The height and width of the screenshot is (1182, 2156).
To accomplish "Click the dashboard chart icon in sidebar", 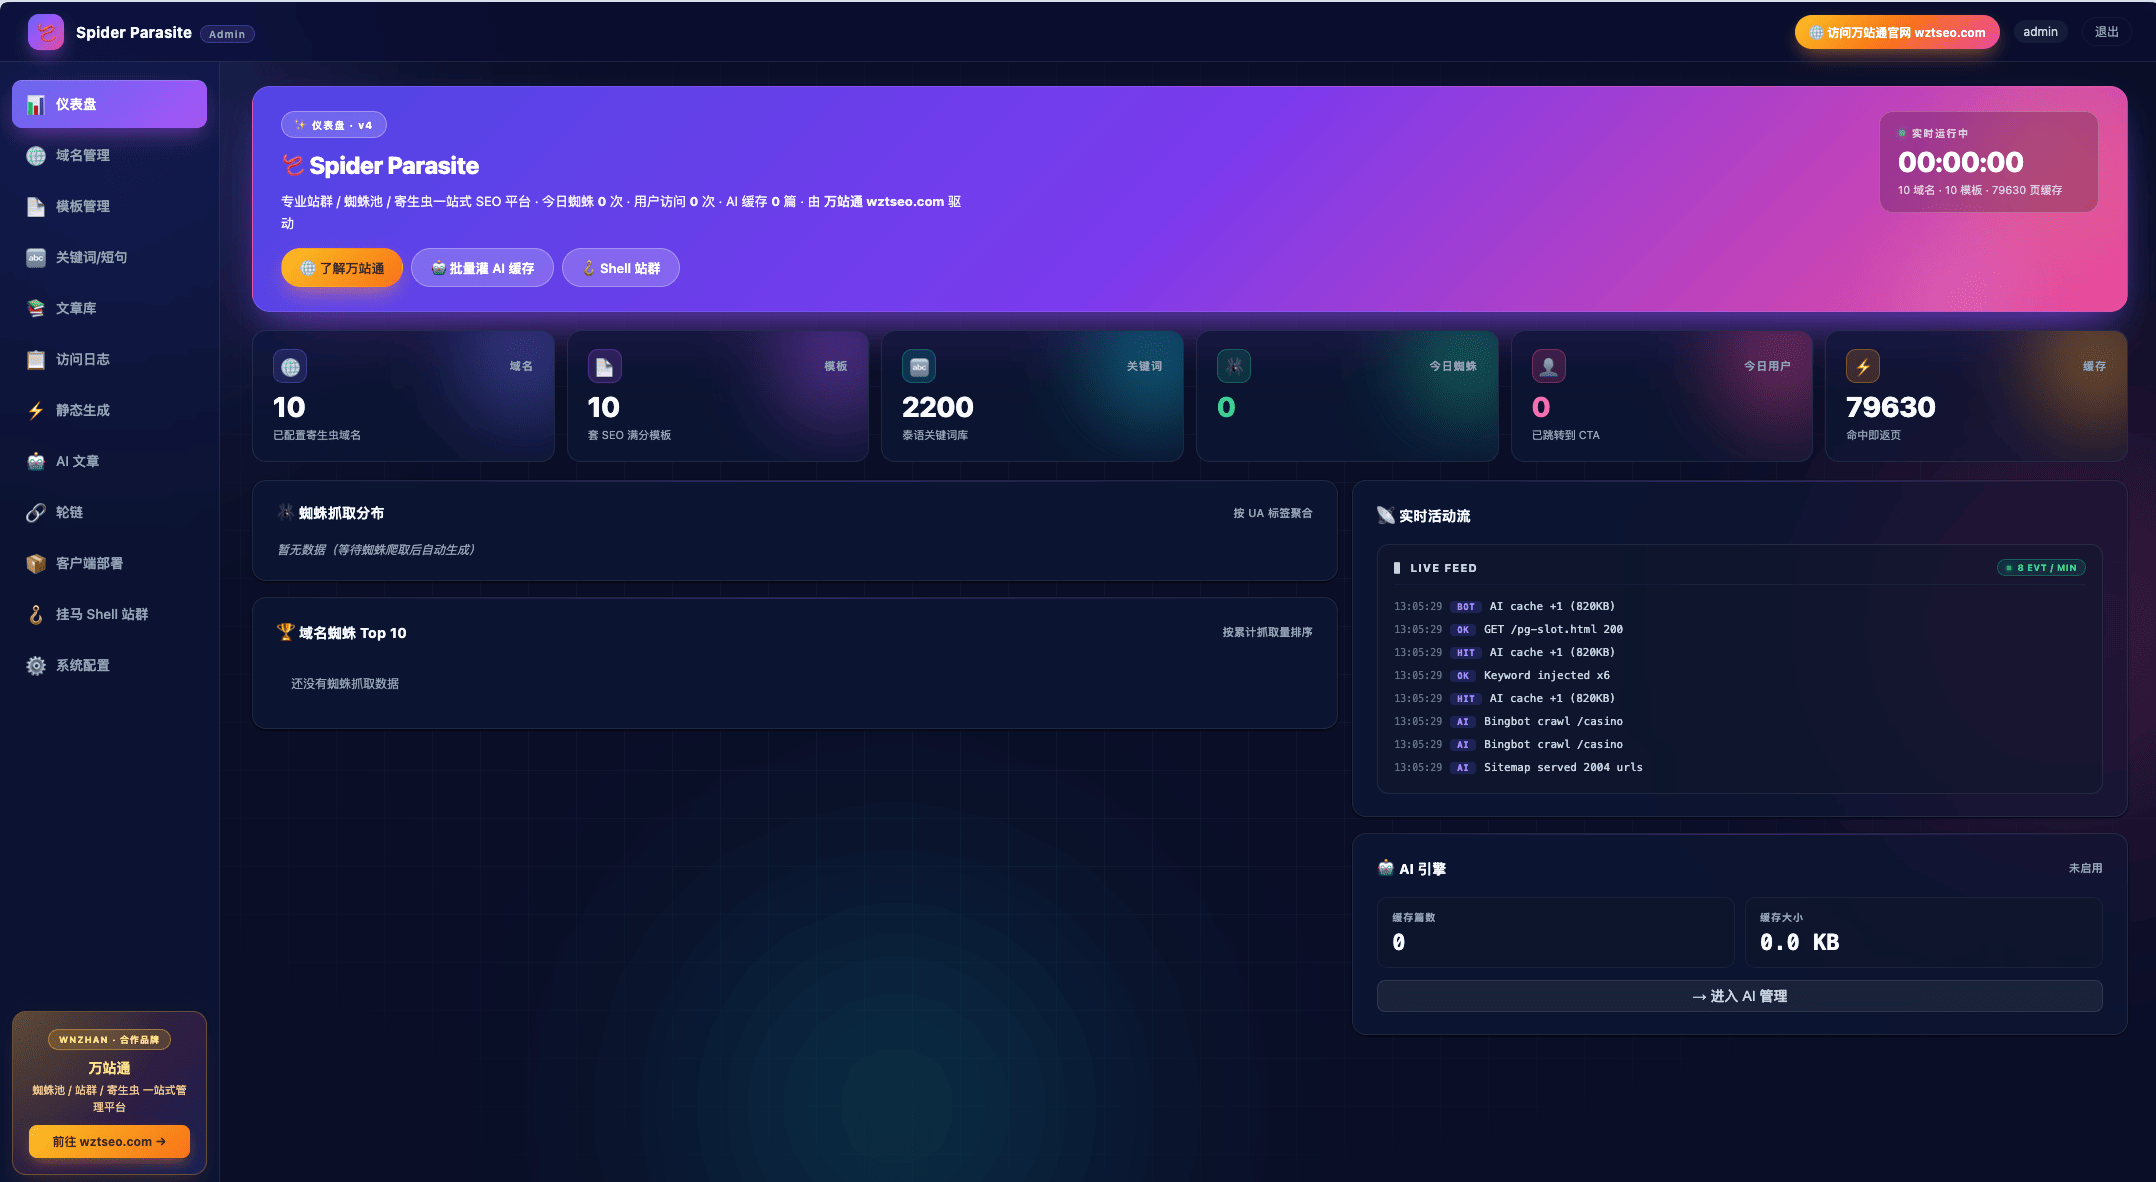I will tap(36, 105).
